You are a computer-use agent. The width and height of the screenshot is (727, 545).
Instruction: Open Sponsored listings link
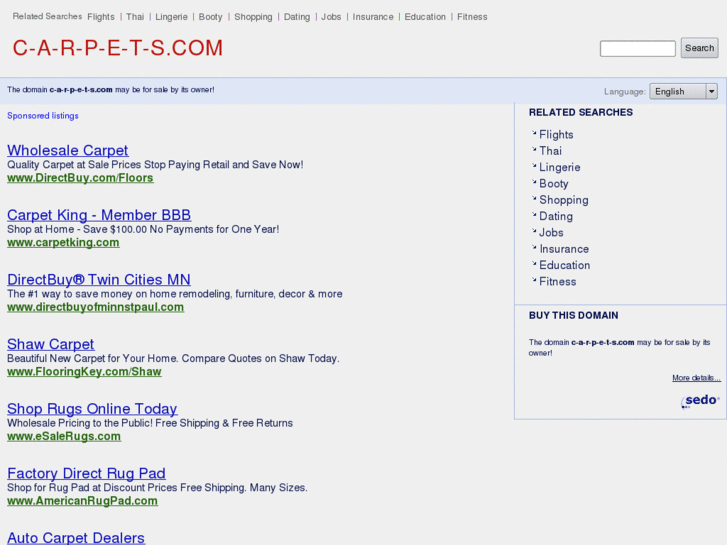pos(43,115)
